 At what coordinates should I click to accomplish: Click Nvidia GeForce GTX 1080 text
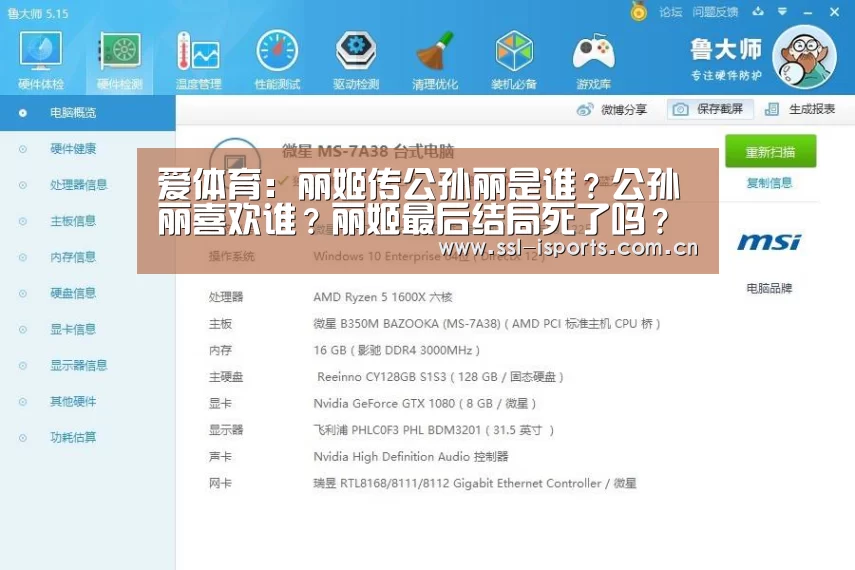point(424,404)
